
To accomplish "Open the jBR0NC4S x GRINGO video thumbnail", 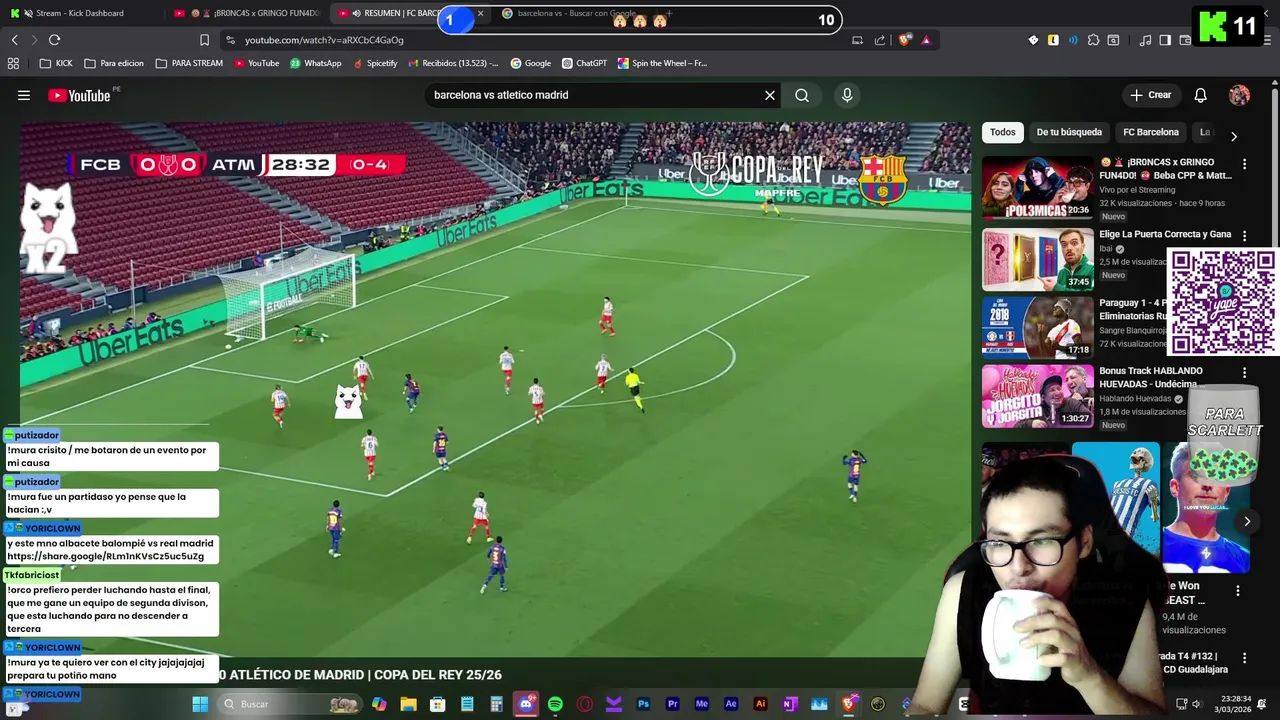I will (x=1037, y=187).
